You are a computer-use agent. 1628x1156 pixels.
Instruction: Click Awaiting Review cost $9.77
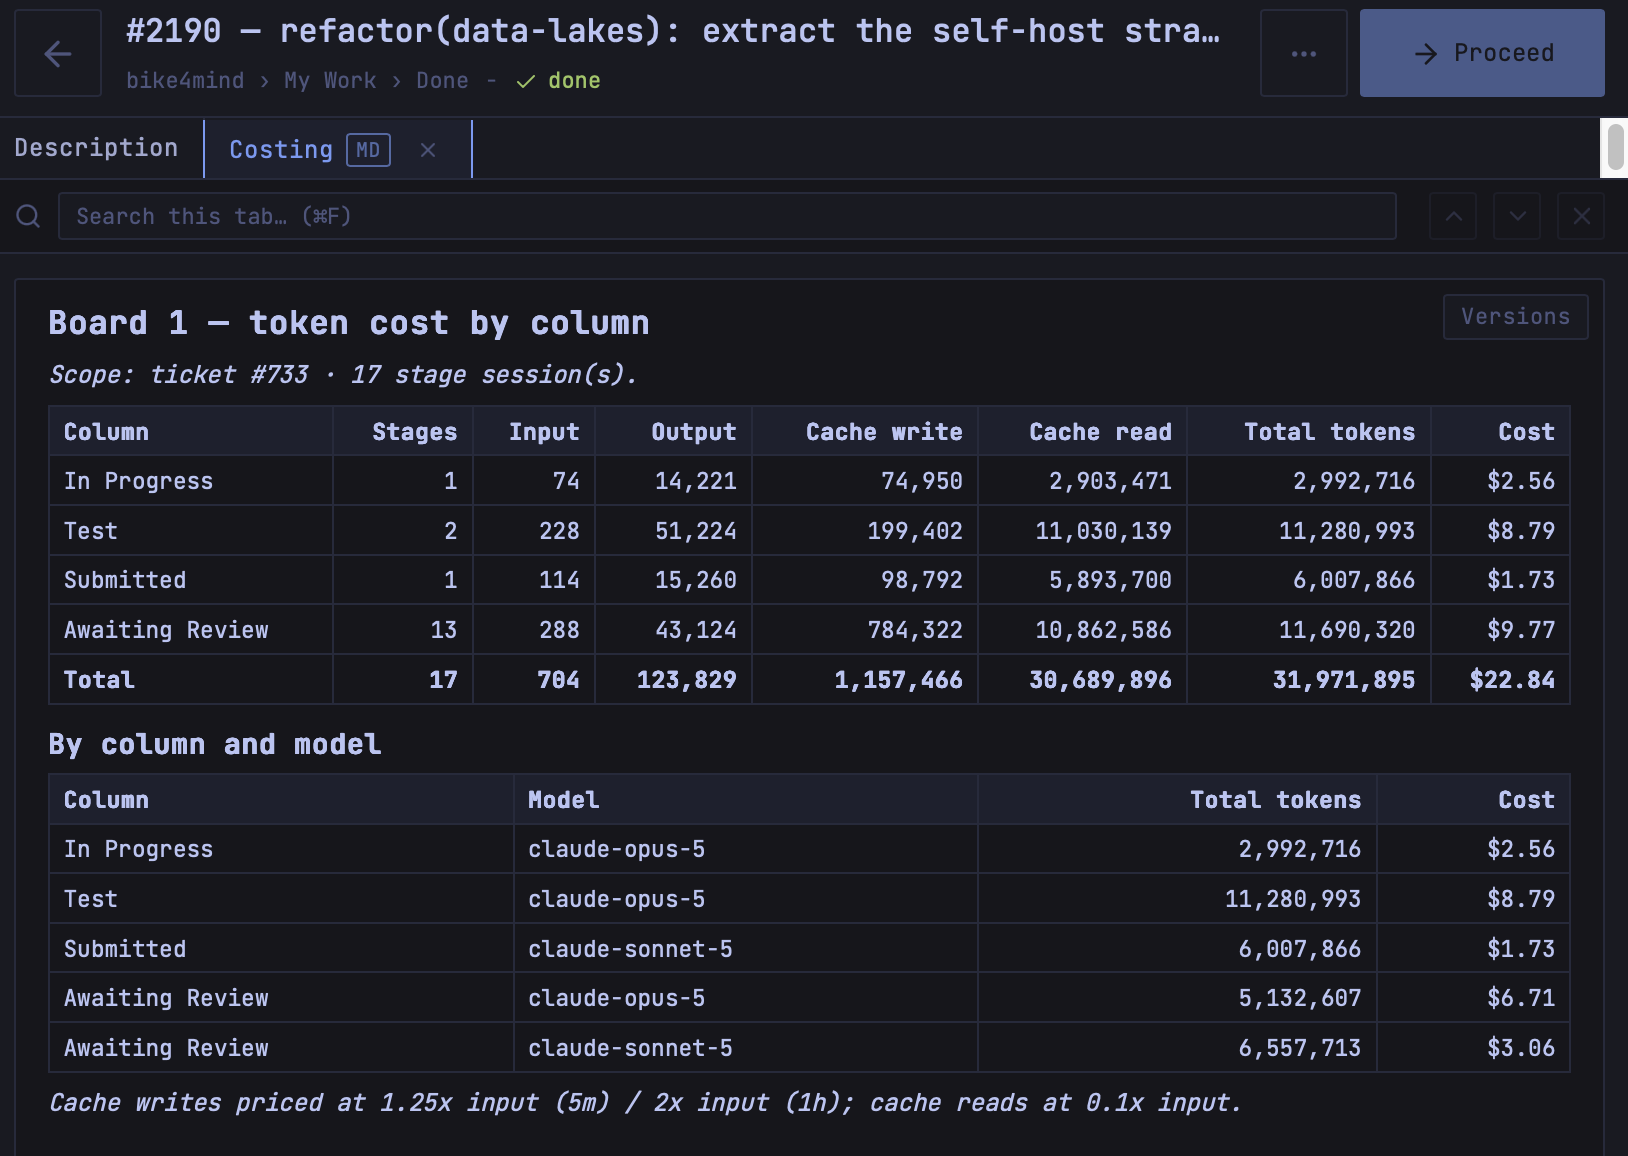click(1520, 630)
